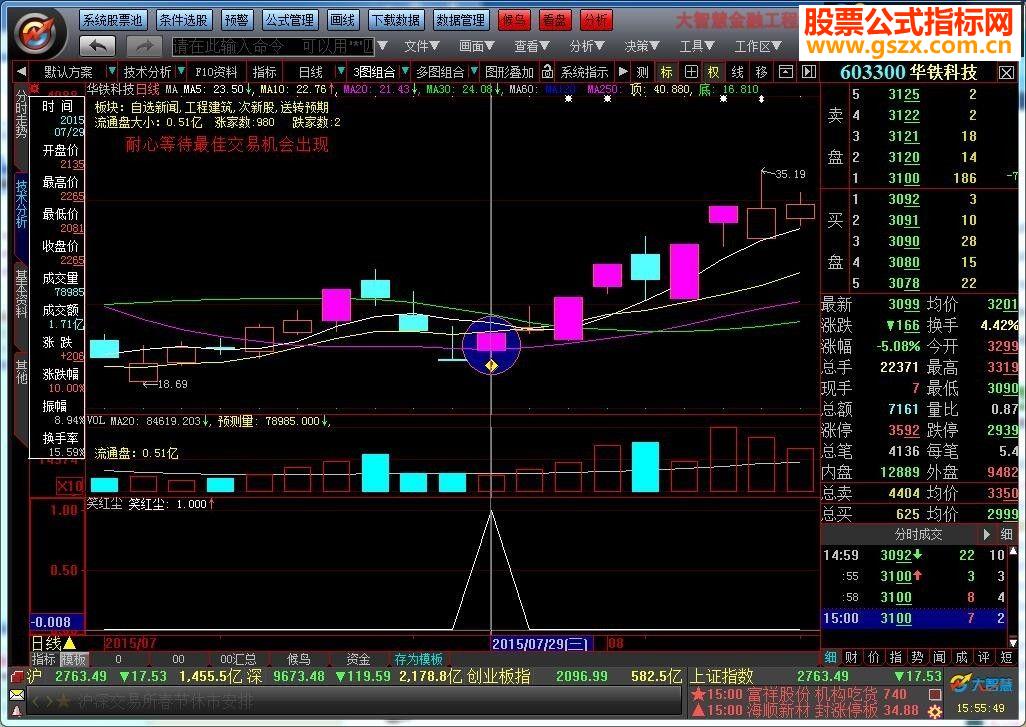The width and height of the screenshot is (1026, 727).
Task: Click the 预警 button
Action: coord(236,20)
